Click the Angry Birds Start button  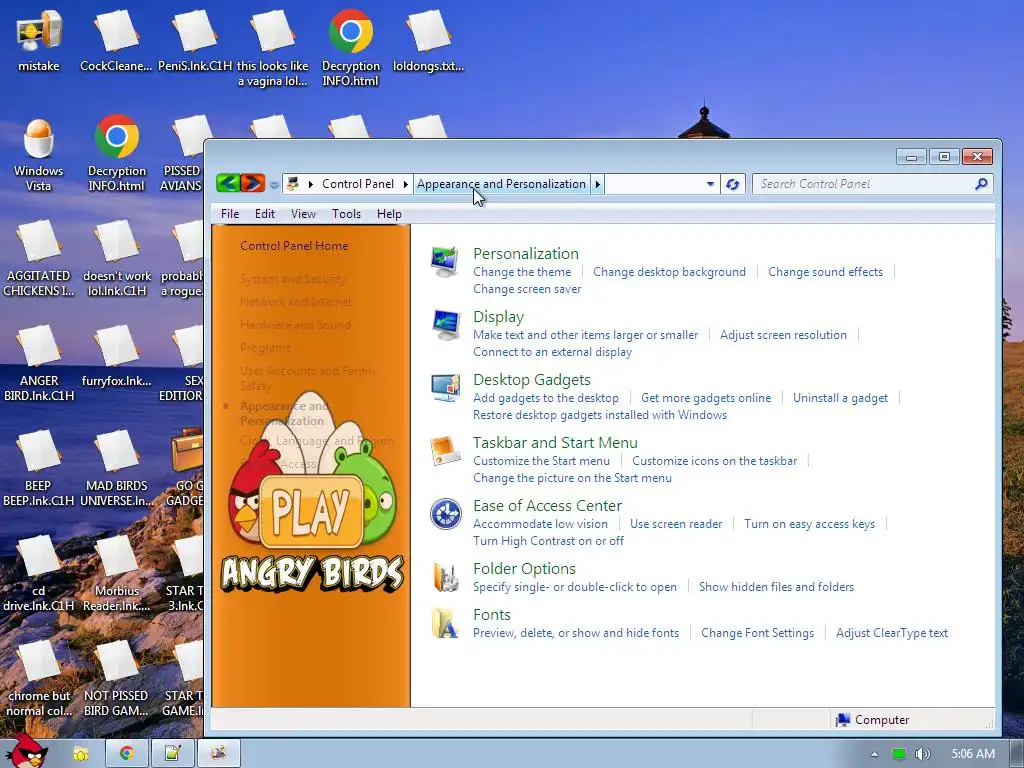coord(27,750)
